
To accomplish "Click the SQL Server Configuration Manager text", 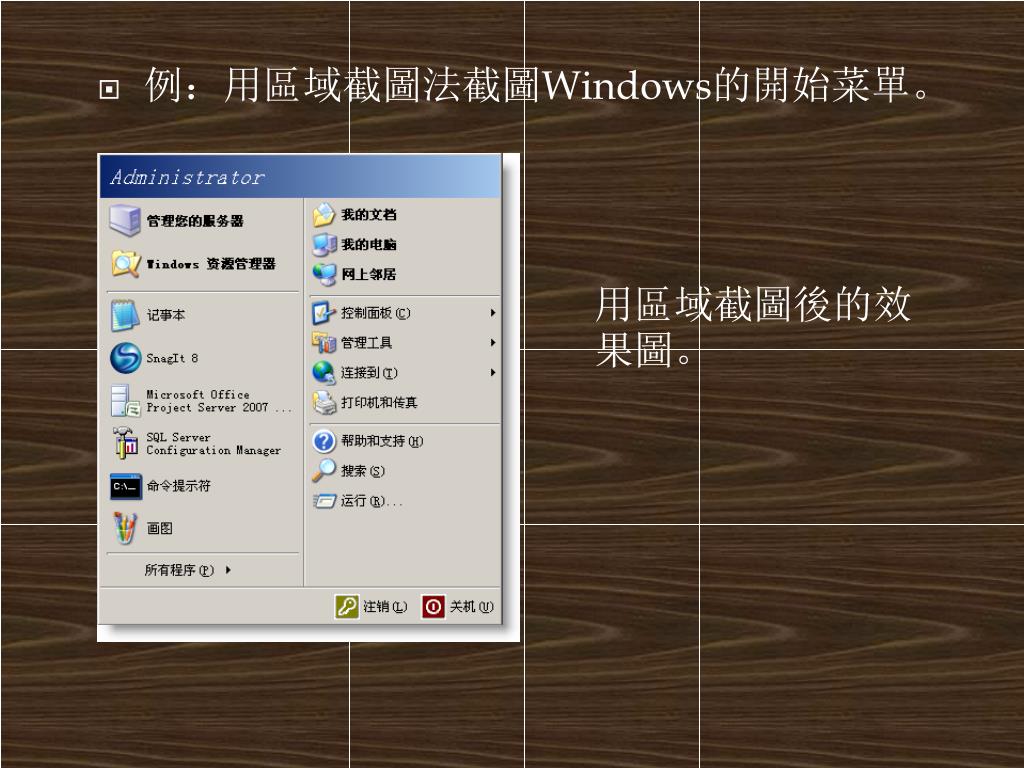I will (x=214, y=444).
